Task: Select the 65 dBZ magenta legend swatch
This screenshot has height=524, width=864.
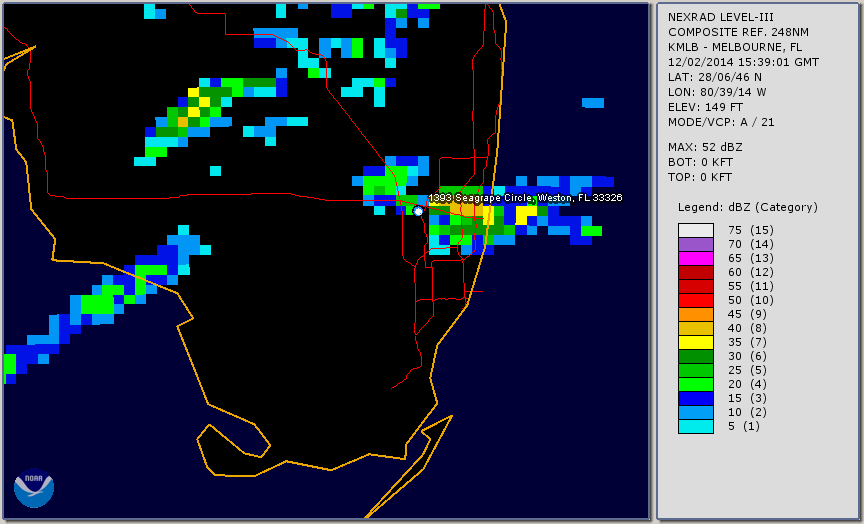Action: pyautogui.click(x=696, y=258)
